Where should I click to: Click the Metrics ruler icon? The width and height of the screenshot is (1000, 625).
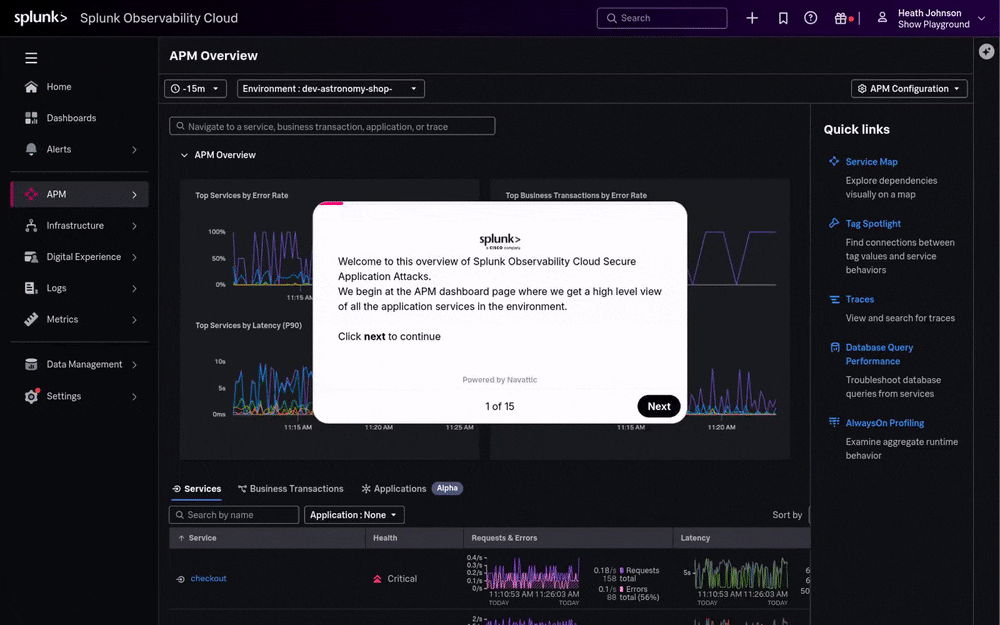click(x=31, y=319)
